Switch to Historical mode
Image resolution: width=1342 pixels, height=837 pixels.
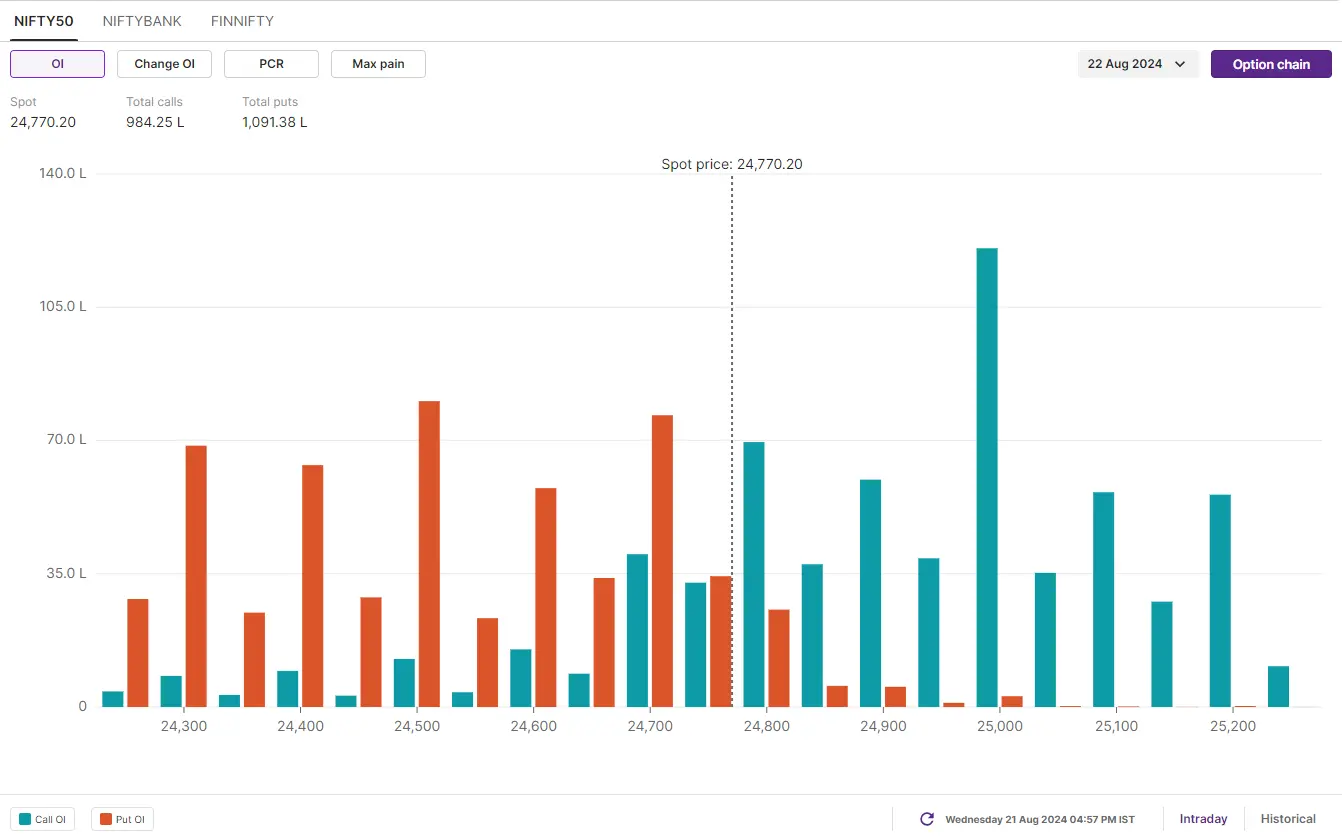tap(1288, 819)
